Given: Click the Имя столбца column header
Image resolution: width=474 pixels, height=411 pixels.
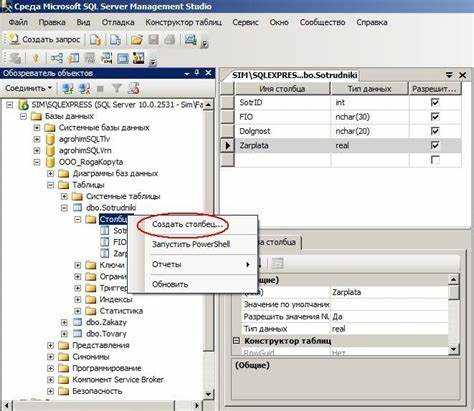Looking at the screenshot, I should pos(283,89).
